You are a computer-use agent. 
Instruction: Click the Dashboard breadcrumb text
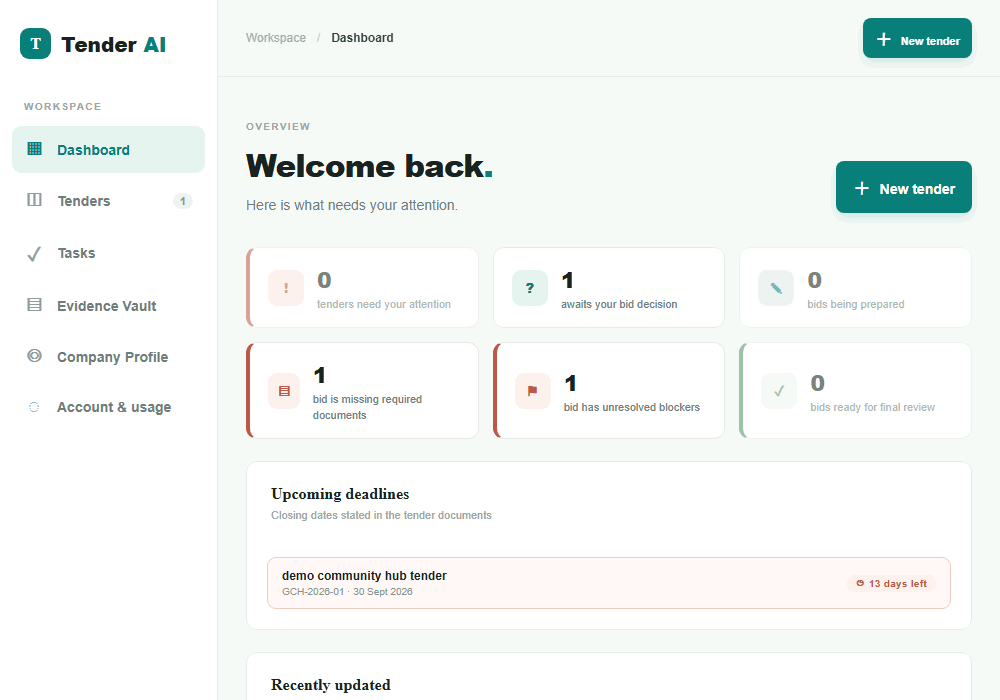(x=362, y=38)
